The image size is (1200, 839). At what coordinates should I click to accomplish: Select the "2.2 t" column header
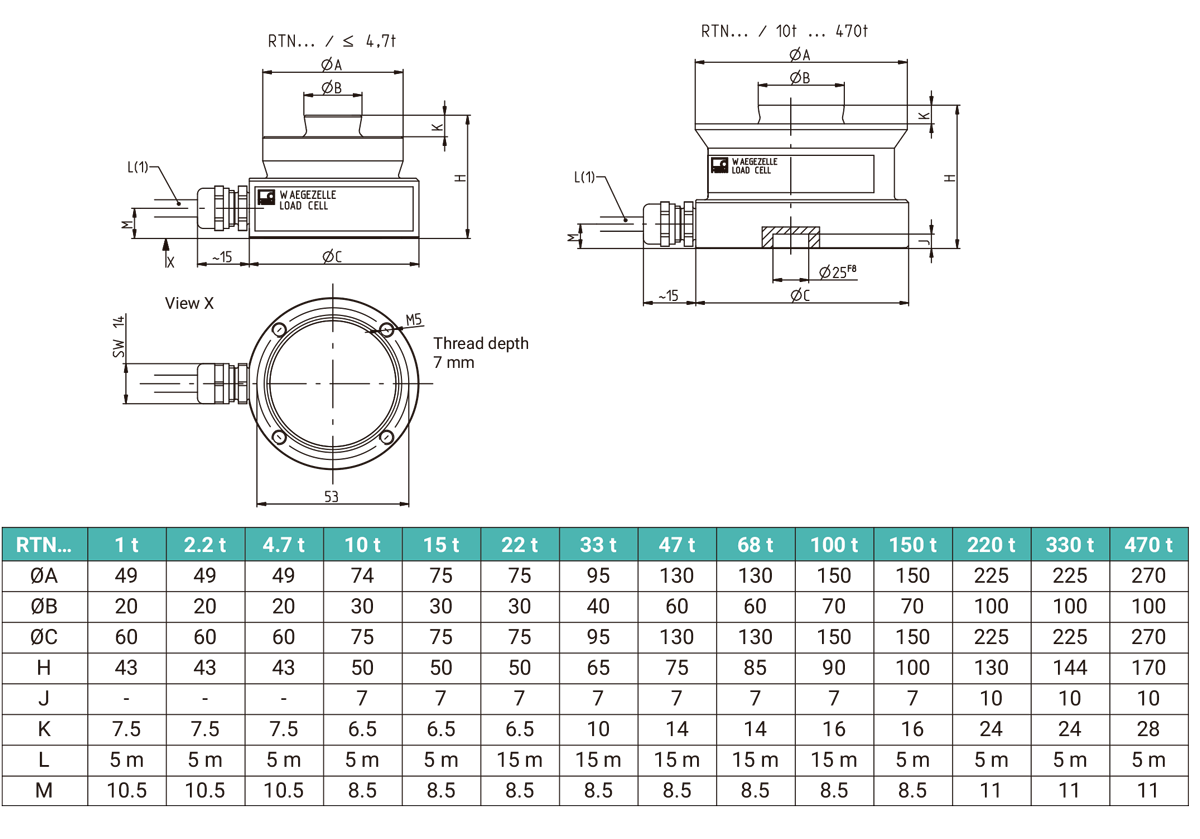point(206,545)
